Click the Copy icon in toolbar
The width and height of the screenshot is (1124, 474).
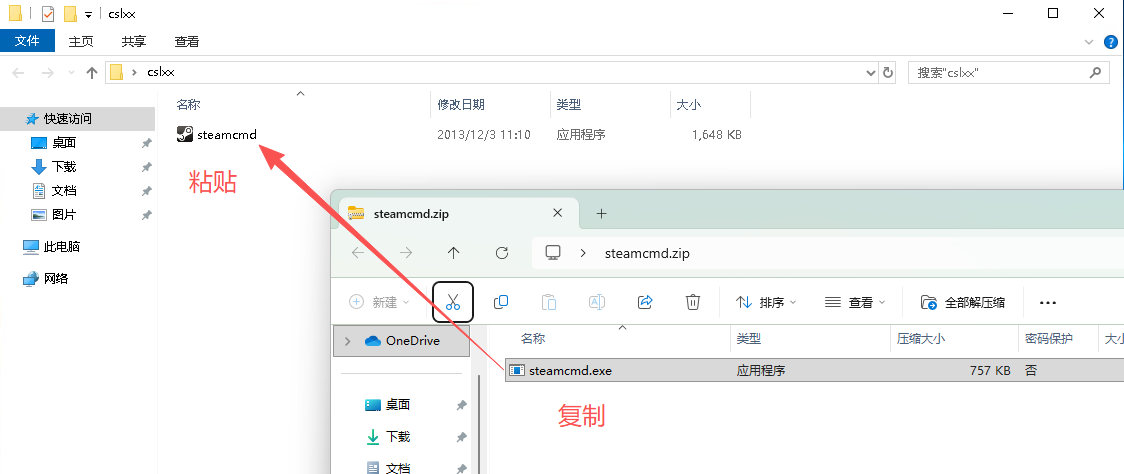click(501, 302)
